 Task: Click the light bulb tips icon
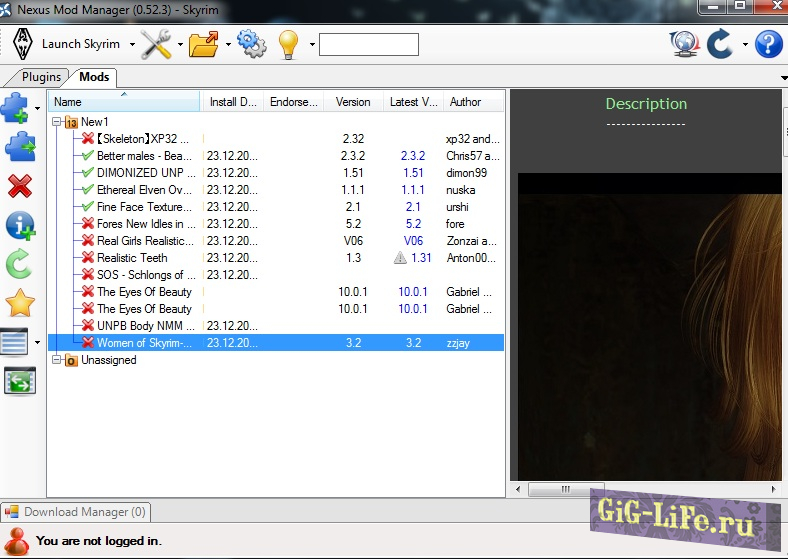288,44
